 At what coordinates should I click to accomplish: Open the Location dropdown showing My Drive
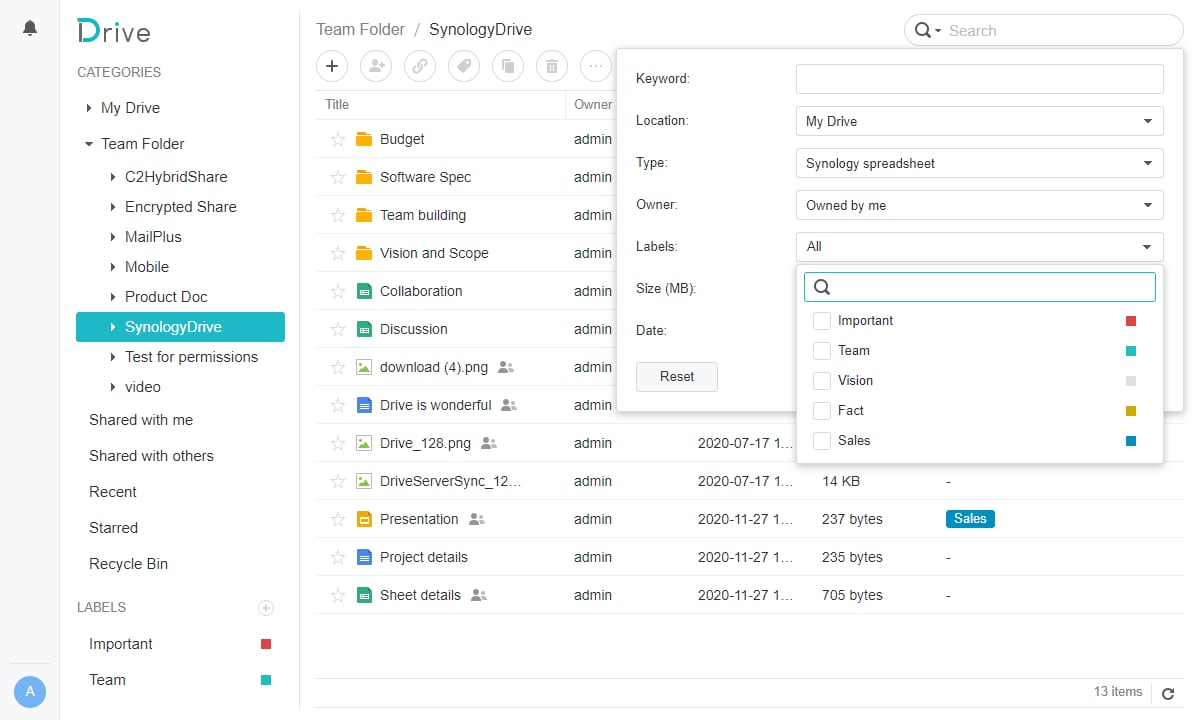tap(980, 121)
